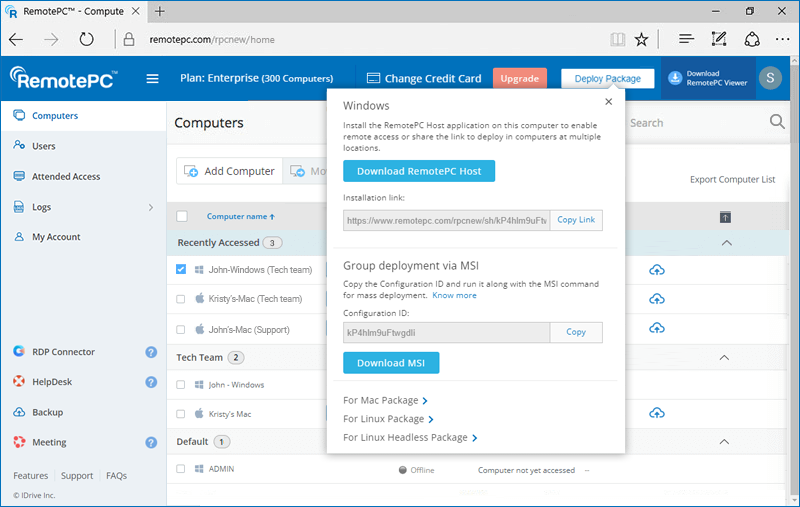Click the browser refresh icon

pyautogui.click(x=87, y=40)
